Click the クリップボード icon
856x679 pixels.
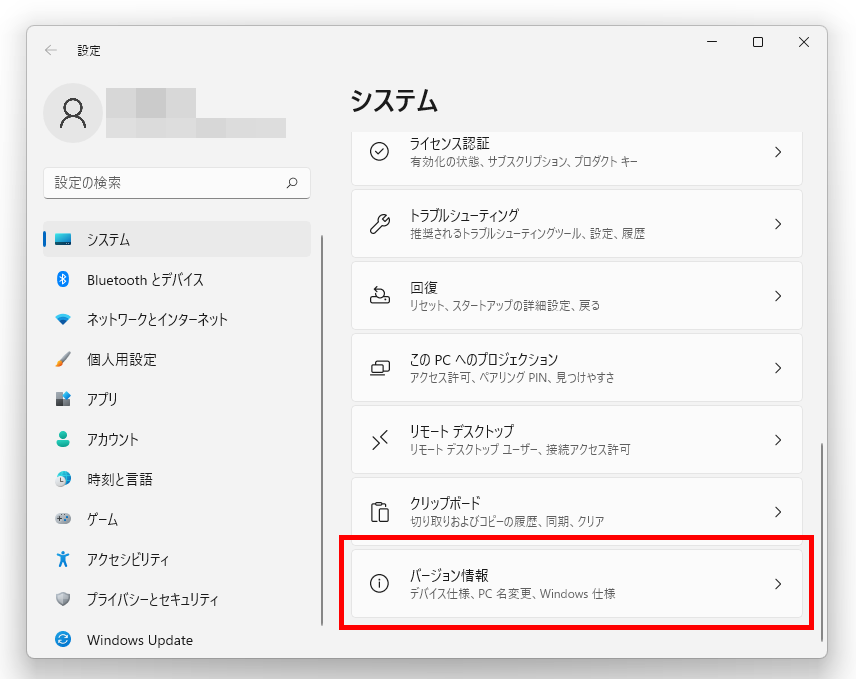379,512
